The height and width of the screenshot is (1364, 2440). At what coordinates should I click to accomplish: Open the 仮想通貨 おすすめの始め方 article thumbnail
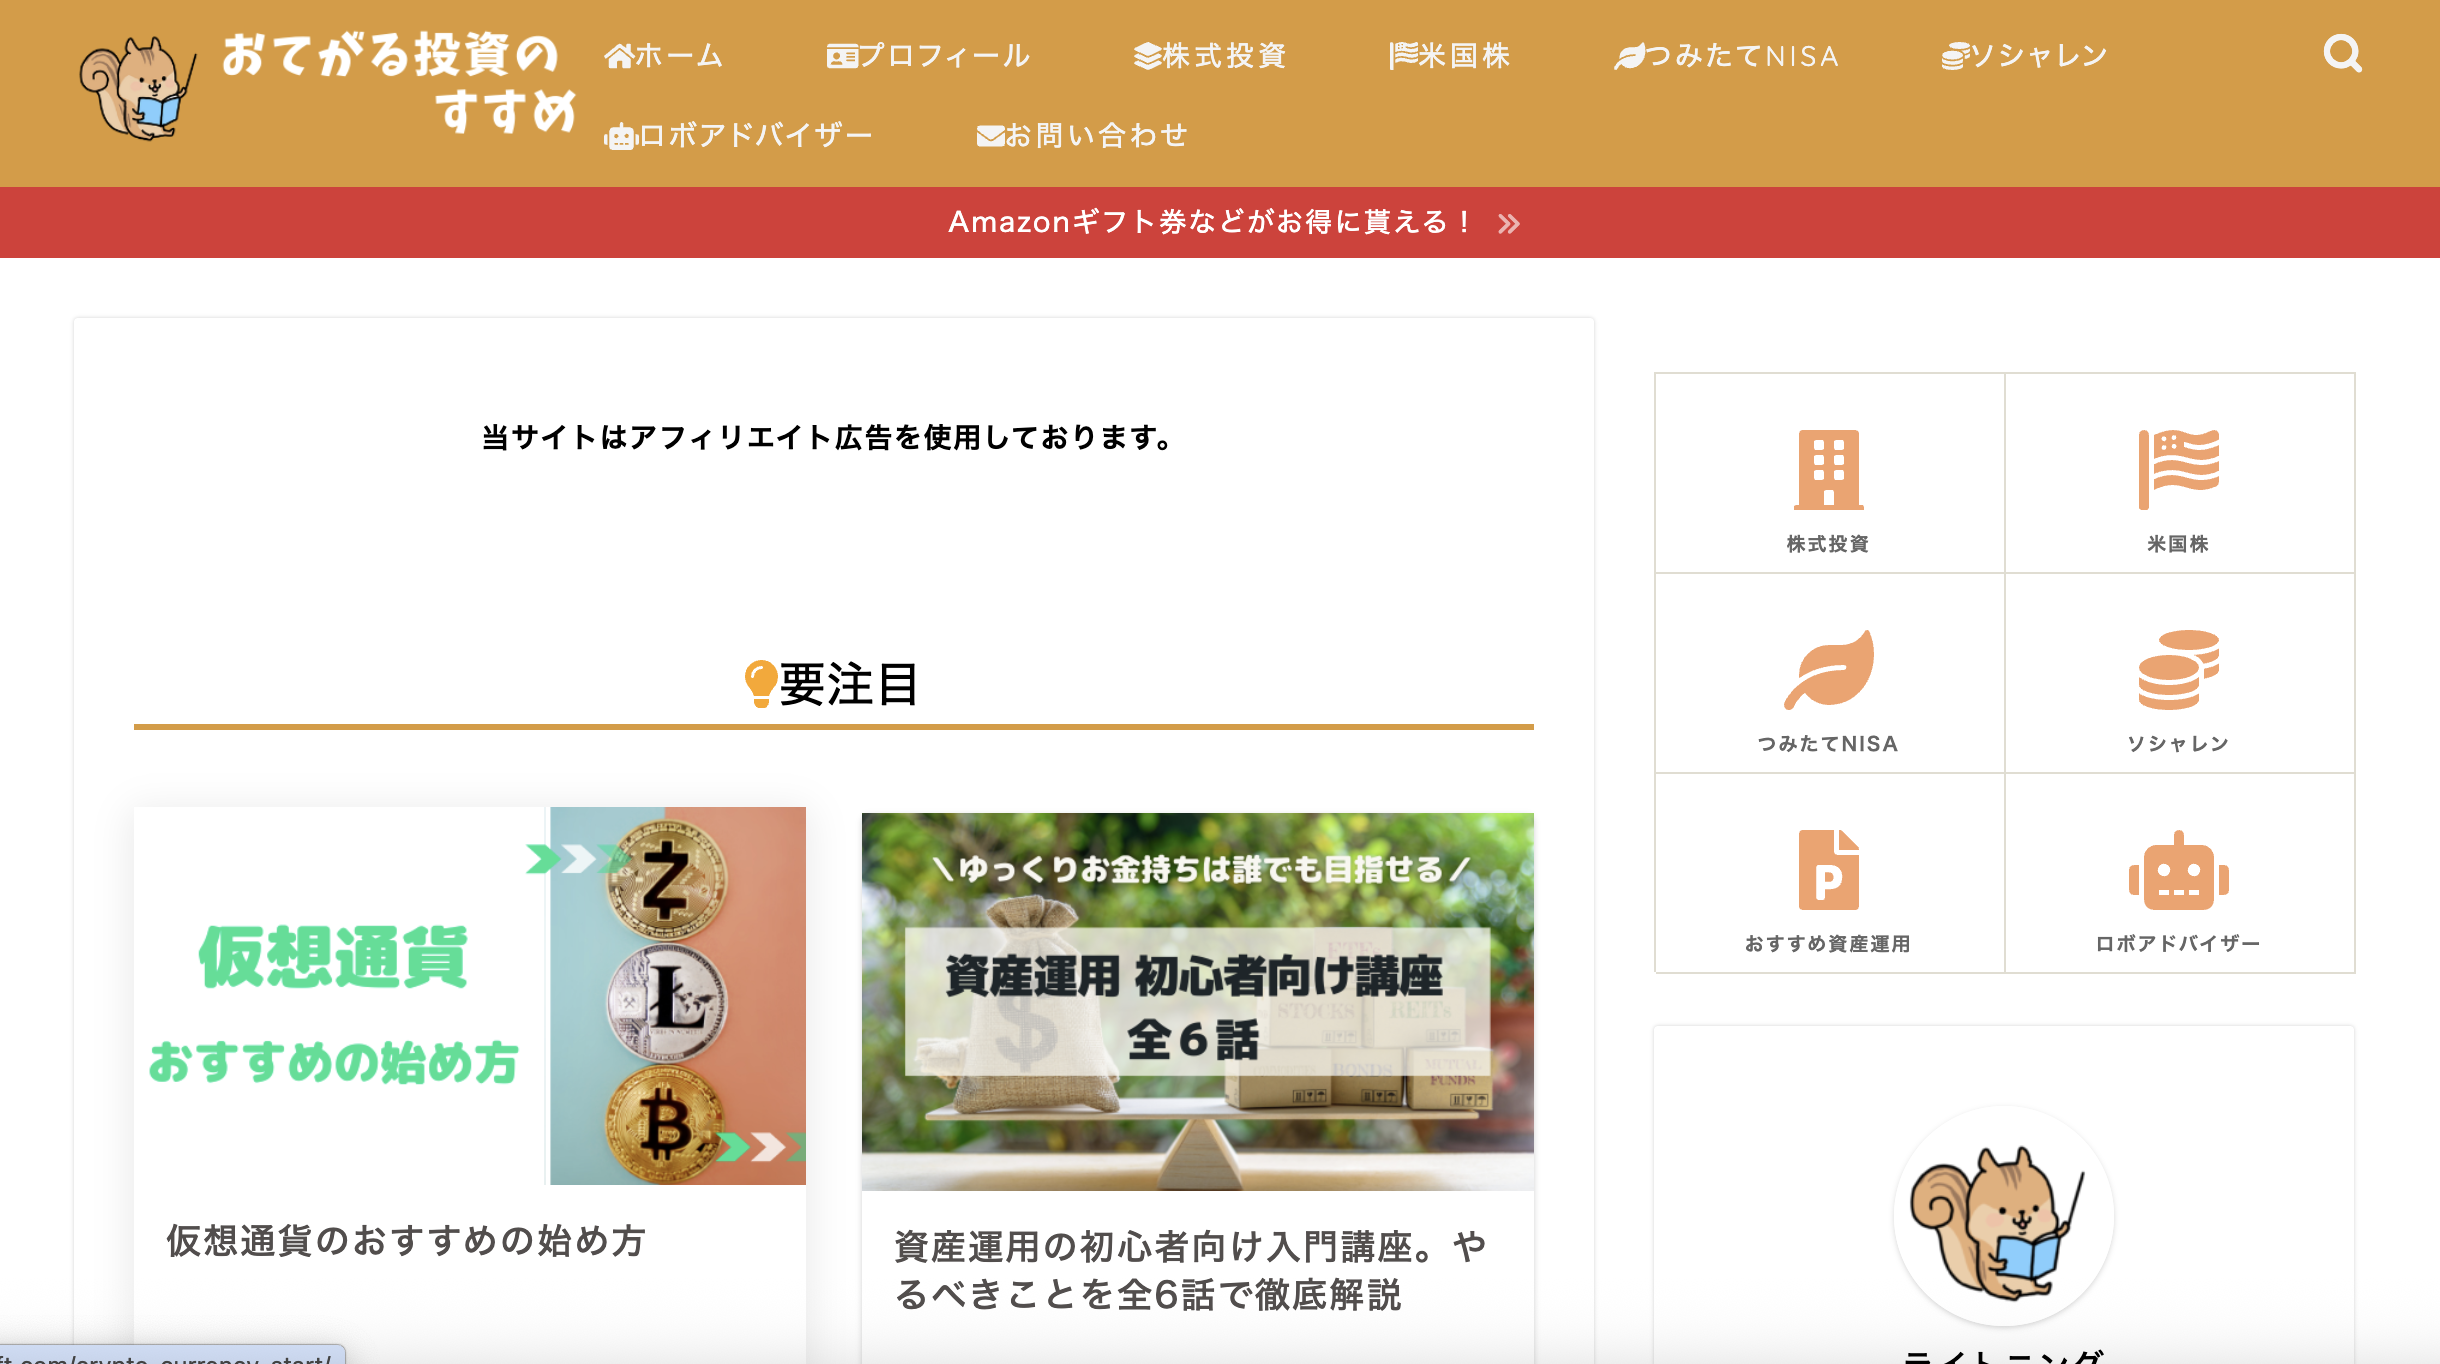pos(470,996)
